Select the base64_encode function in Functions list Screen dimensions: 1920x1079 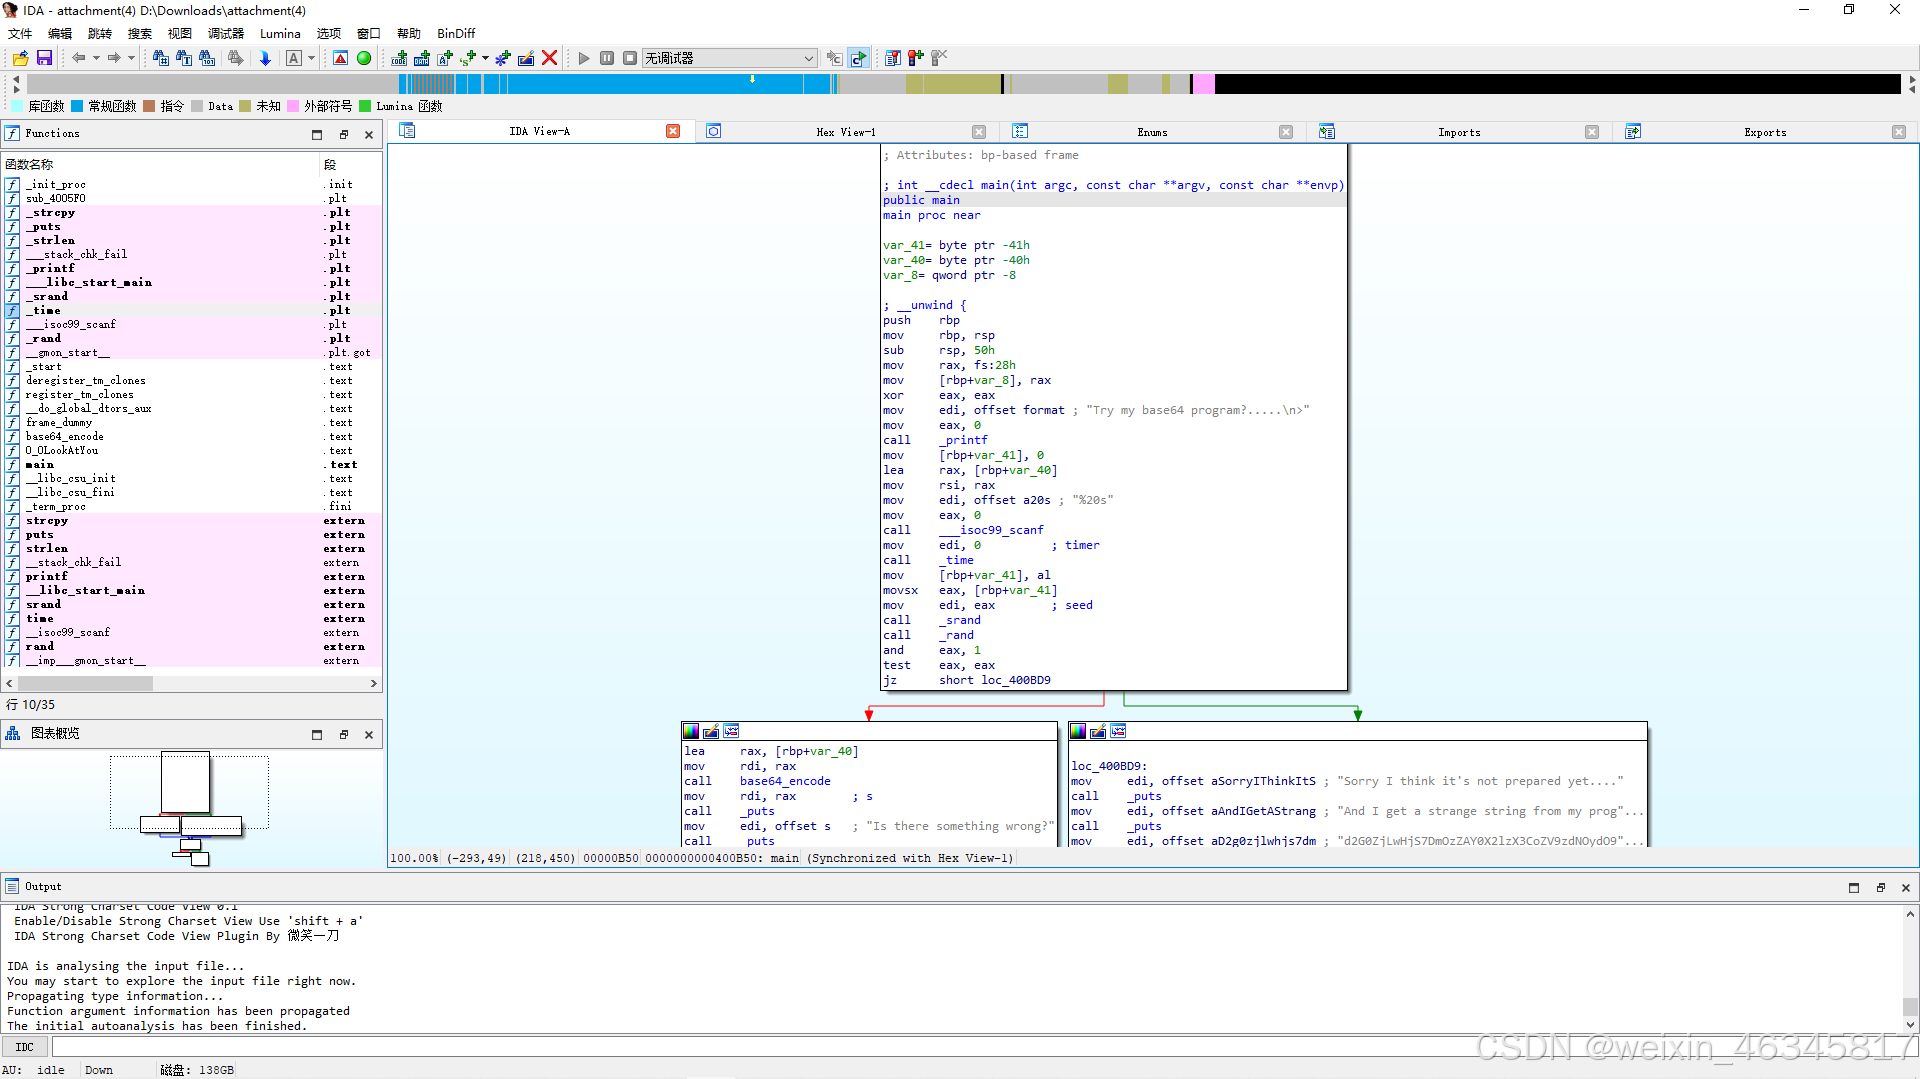(x=65, y=436)
